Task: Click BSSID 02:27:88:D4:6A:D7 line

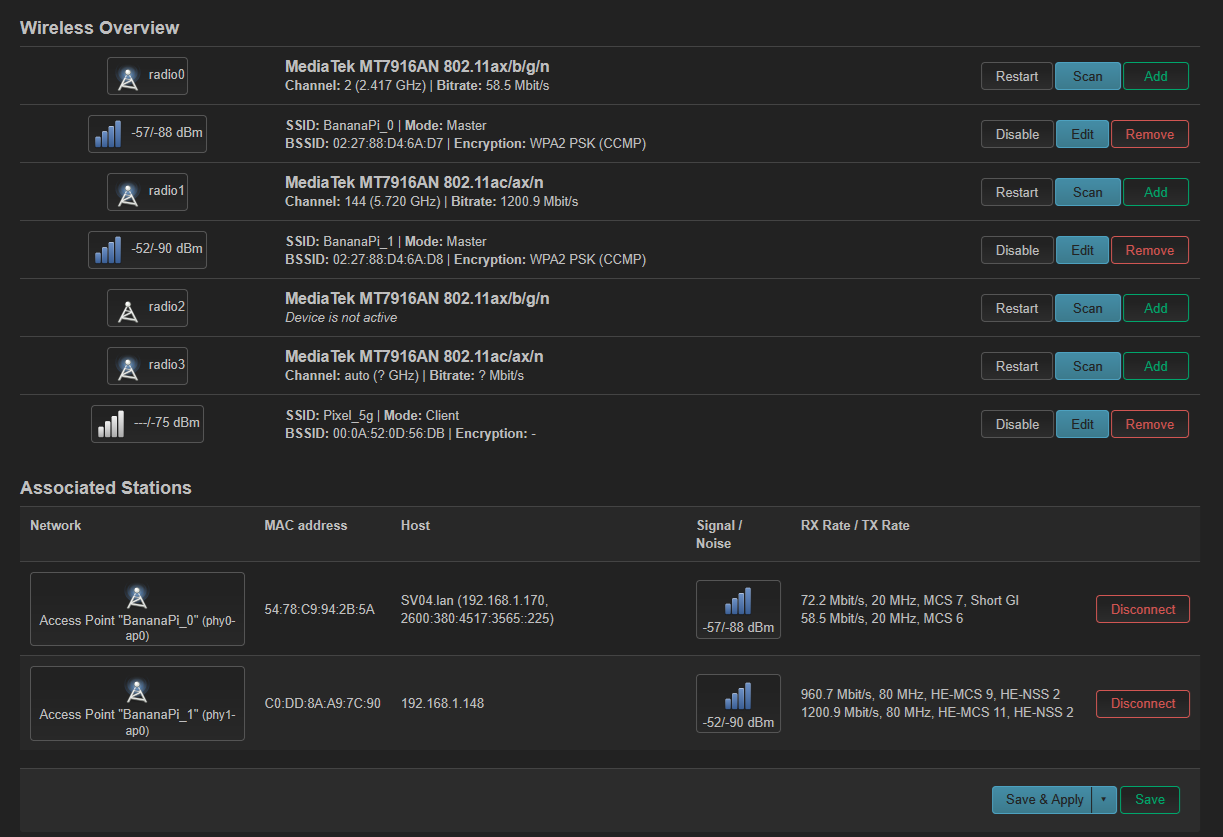Action: coord(465,143)
